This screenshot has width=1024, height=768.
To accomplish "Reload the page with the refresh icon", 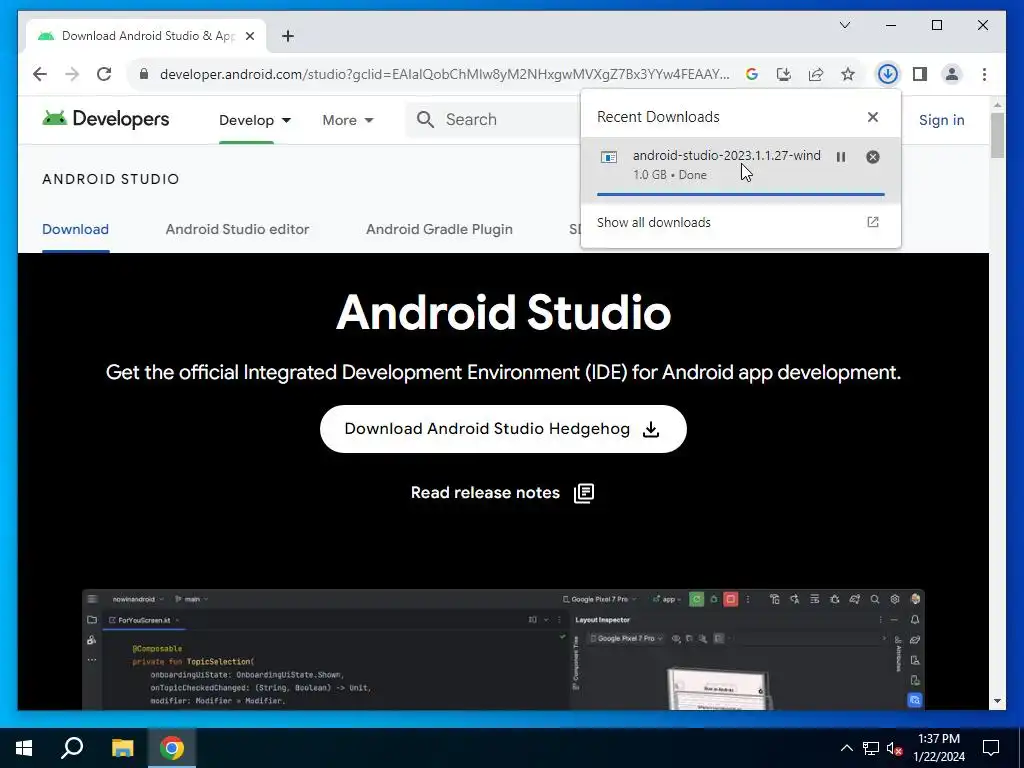I will click(x=104, y=74).
